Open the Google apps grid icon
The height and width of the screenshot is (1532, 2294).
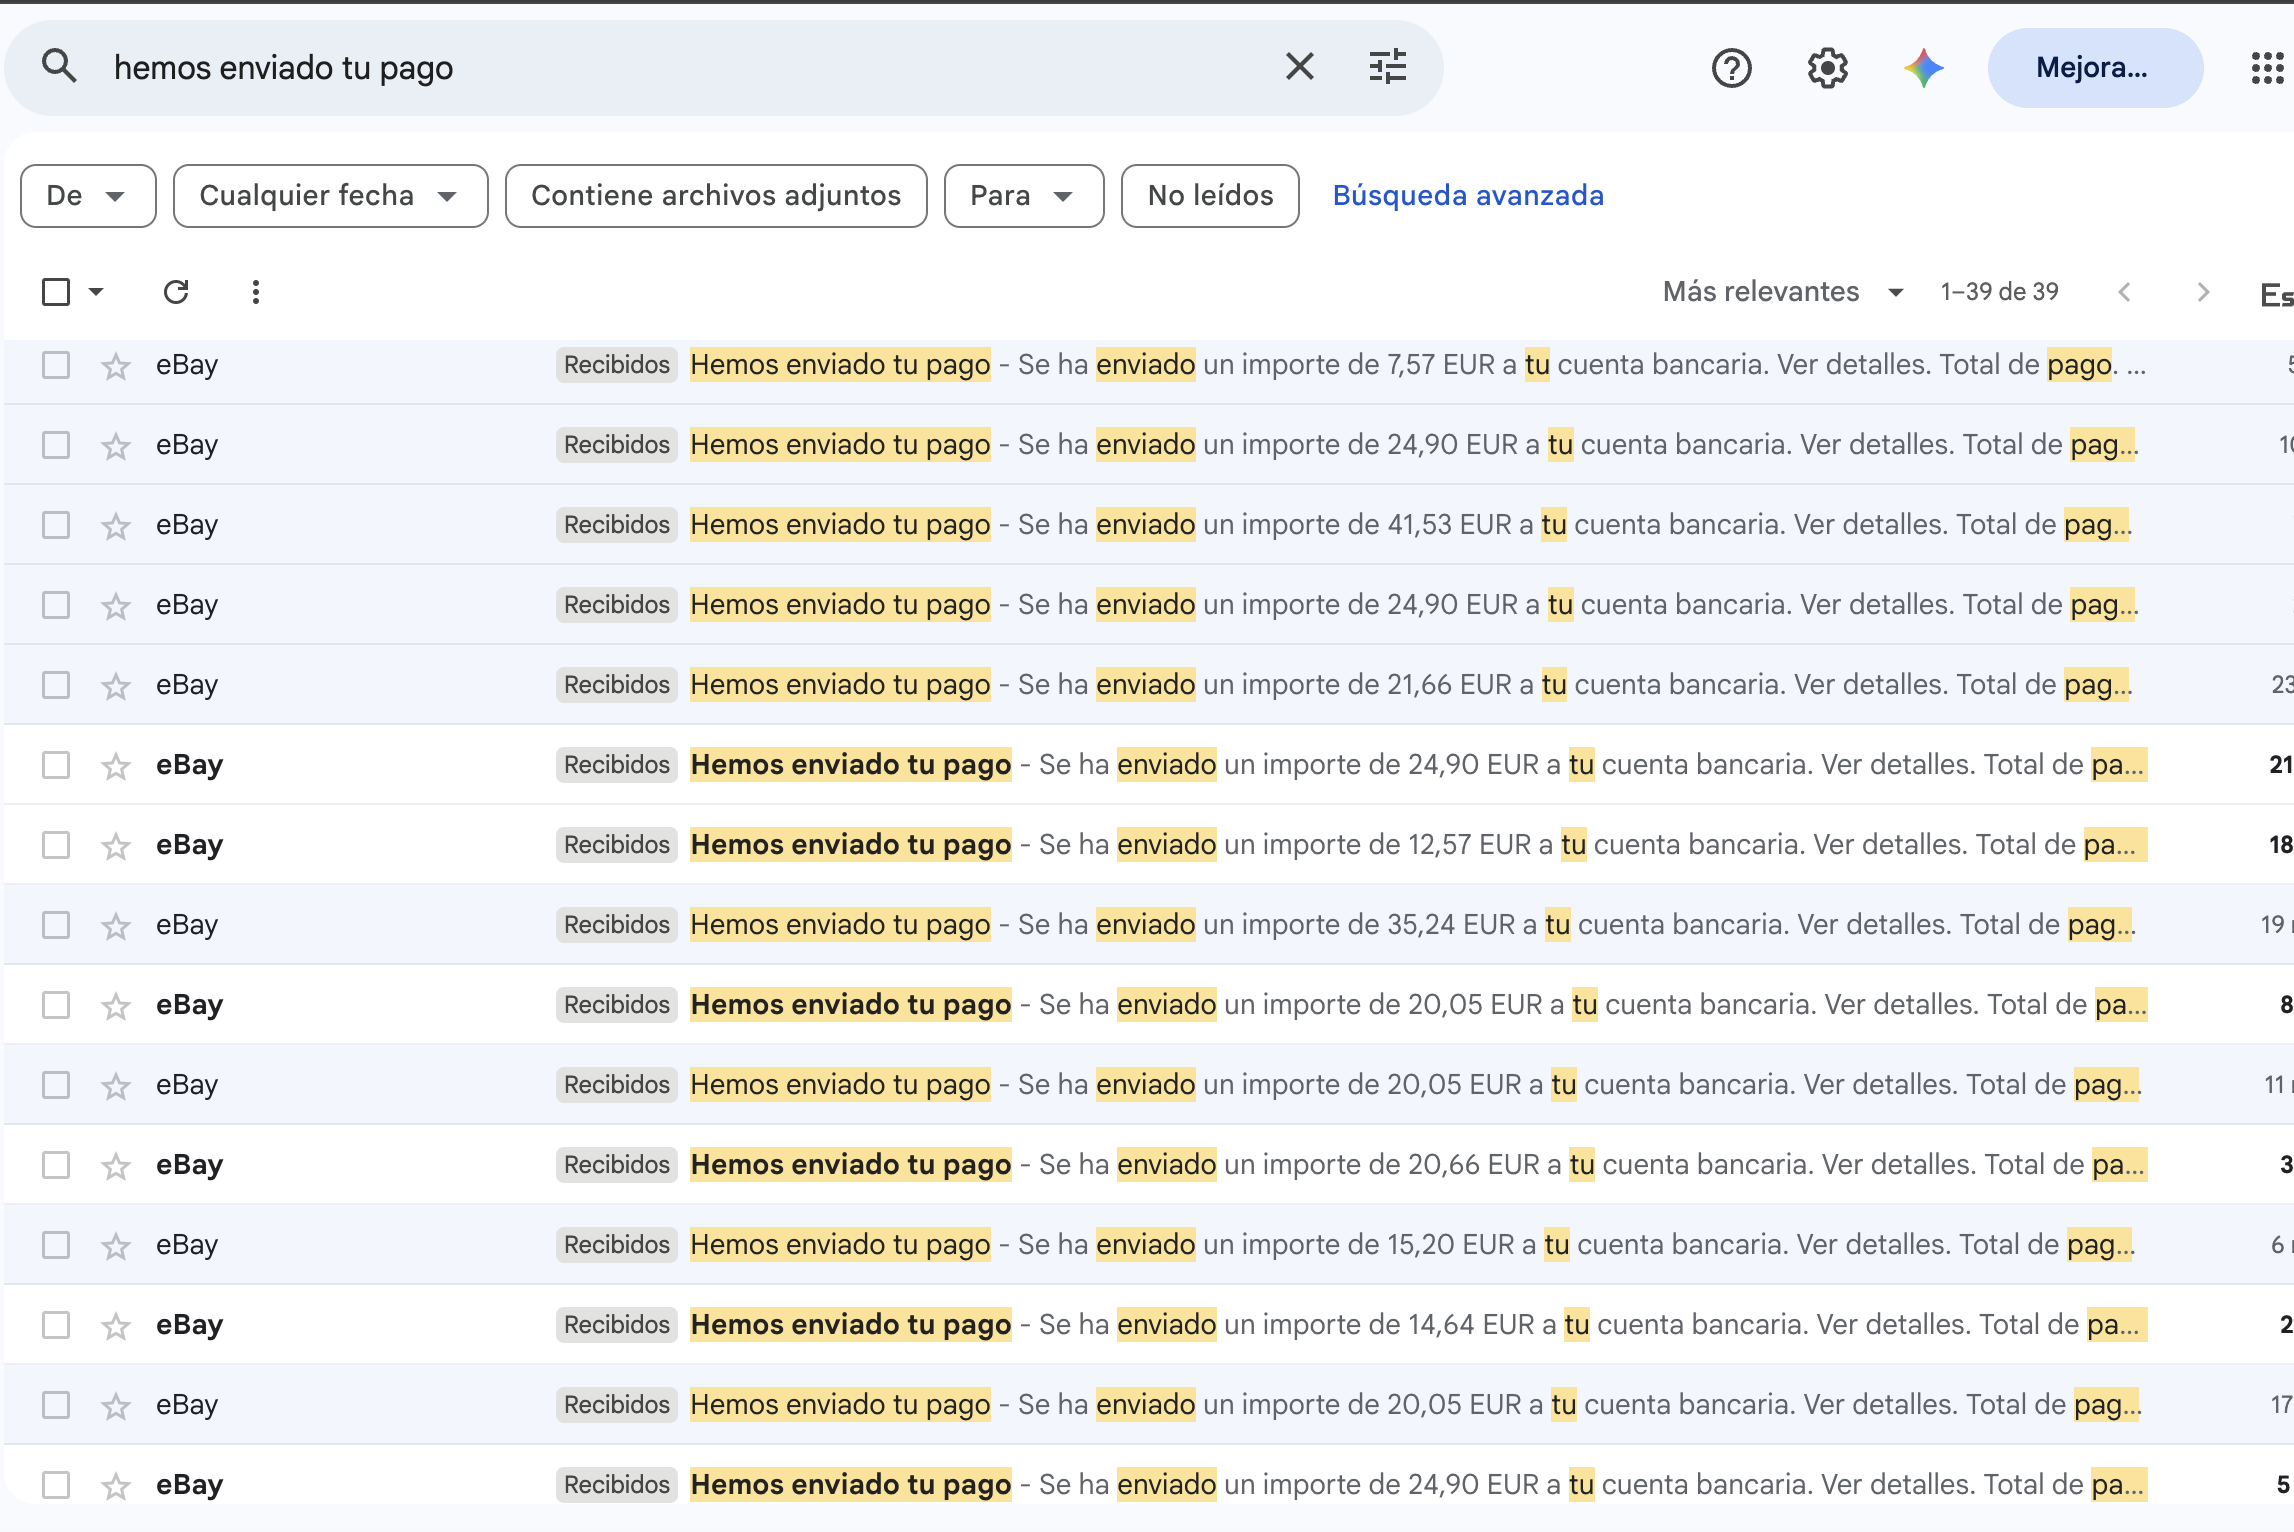(x=2267, y=68)
